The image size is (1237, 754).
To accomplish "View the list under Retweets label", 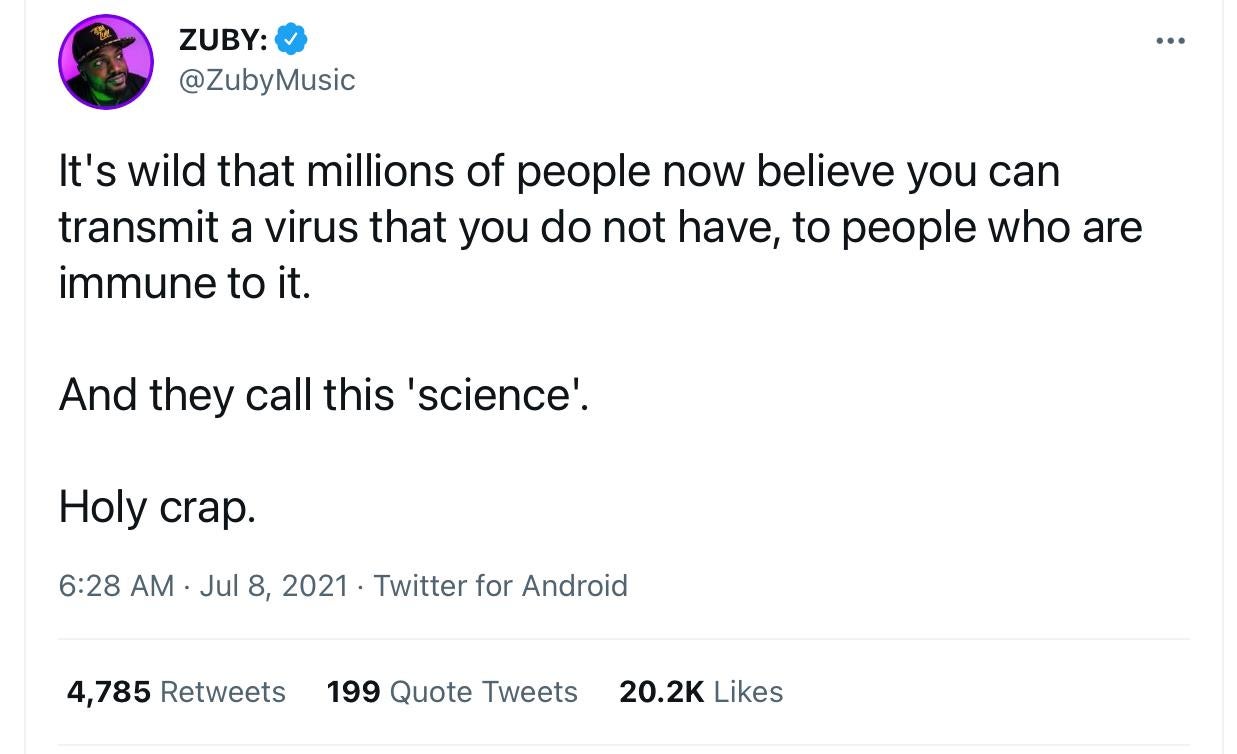I will click(x=223, y=692).
